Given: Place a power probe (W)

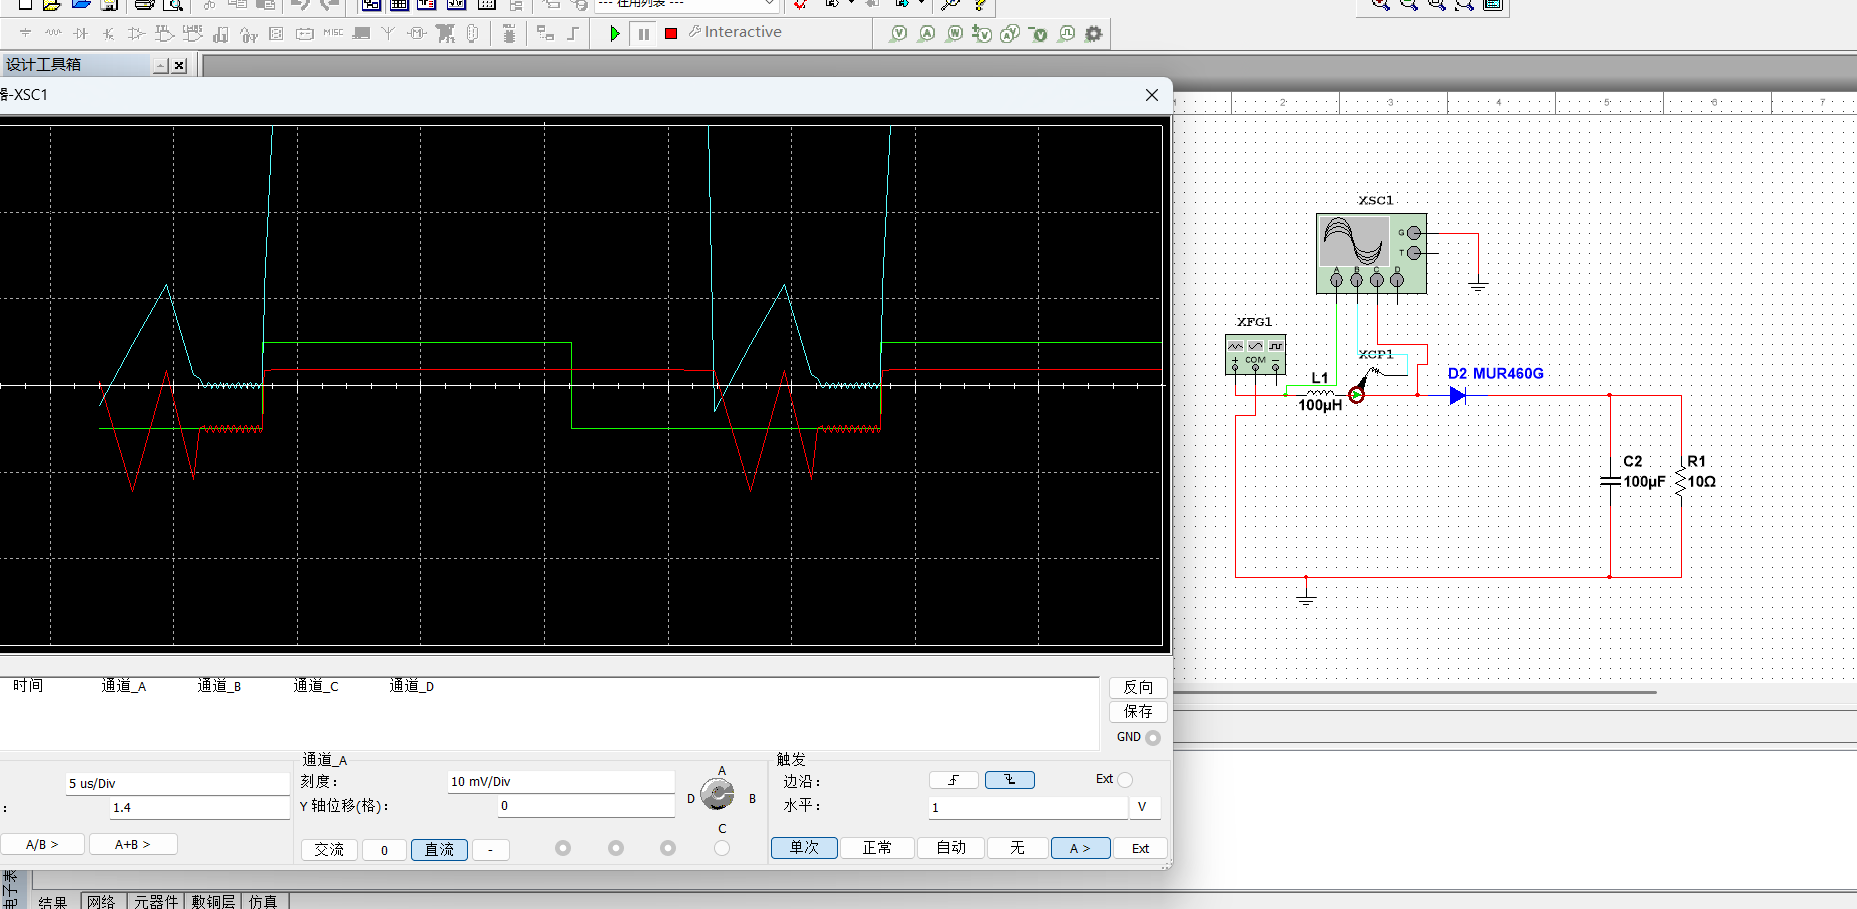Looking at the screenshot, I should pyautogui.click(x=955, y=33).
